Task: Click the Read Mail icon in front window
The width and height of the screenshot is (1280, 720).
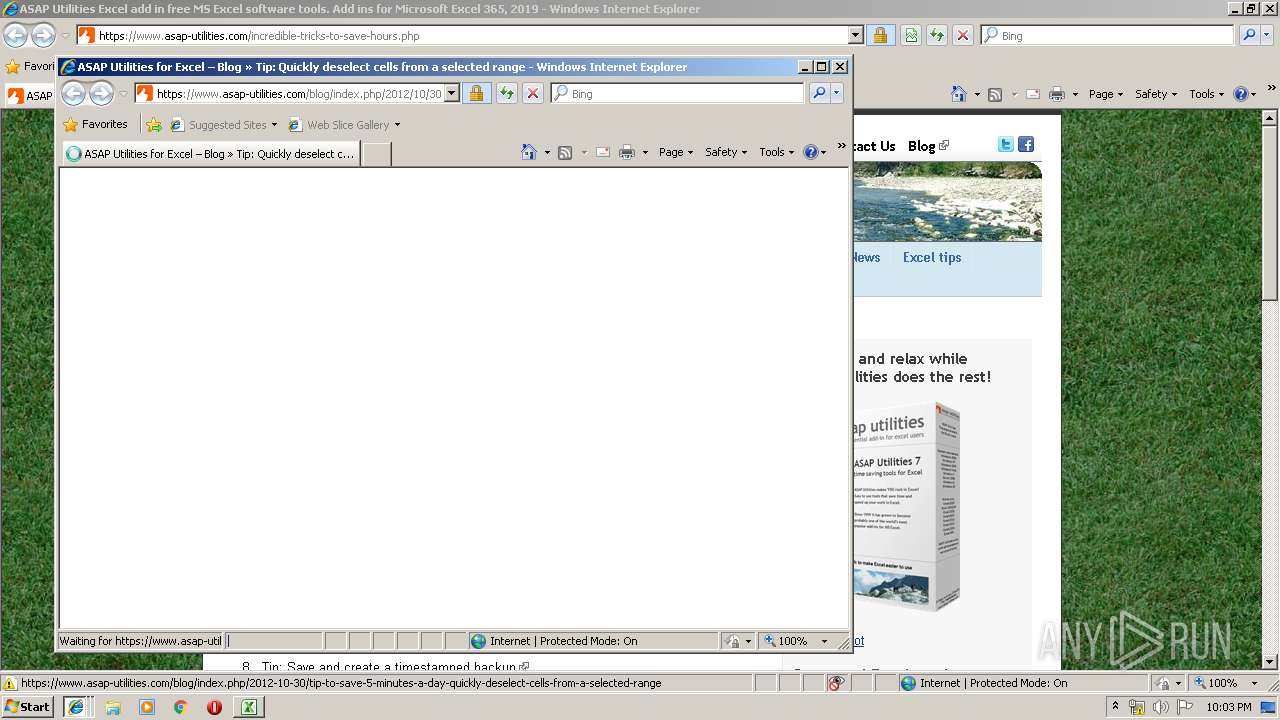Action: pyautogui.click(x=603, y=152)
